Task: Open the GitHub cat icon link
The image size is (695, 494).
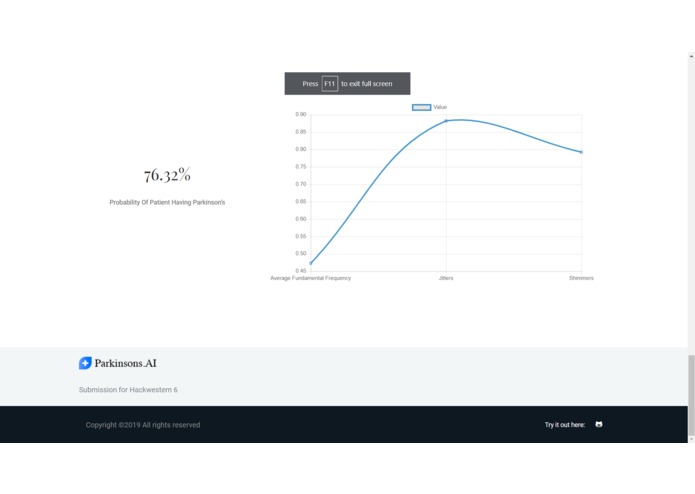Action: (x=599, y=424)
